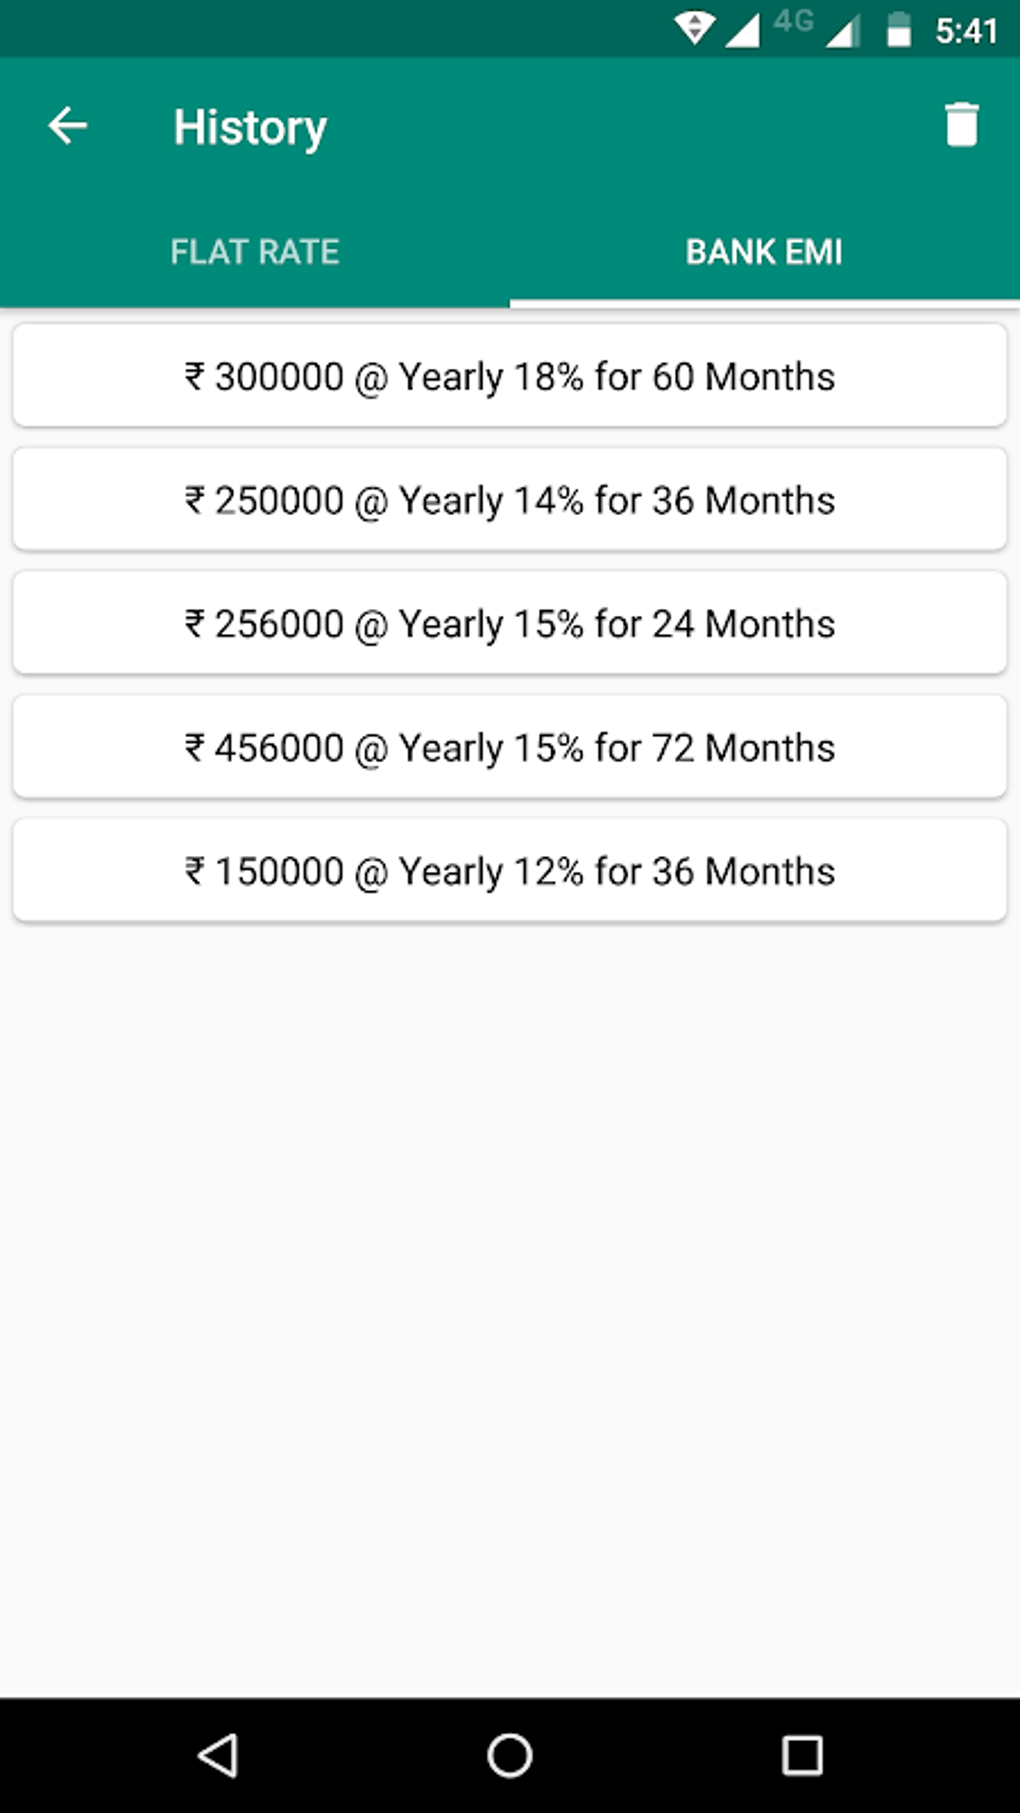Open recent apps square button
1020x1813 pixels.
(802, 1755)
